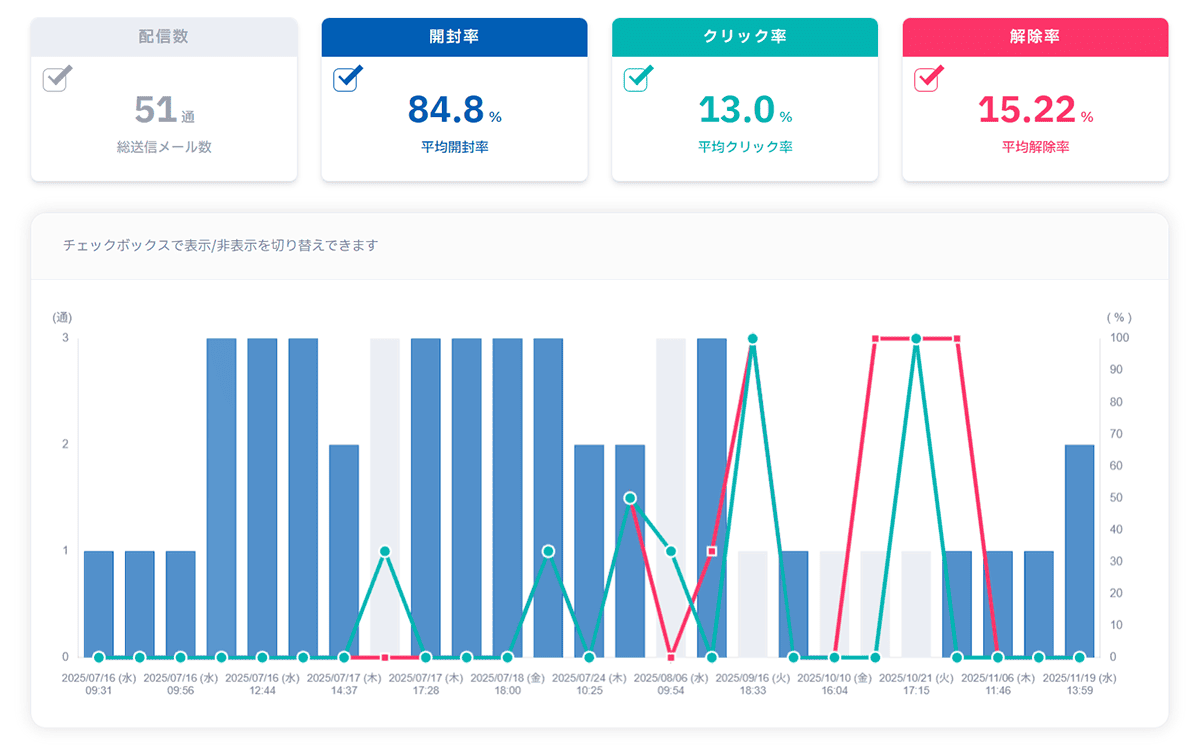Hide the クリック率 line via its checkbox

tap(637, 80)
